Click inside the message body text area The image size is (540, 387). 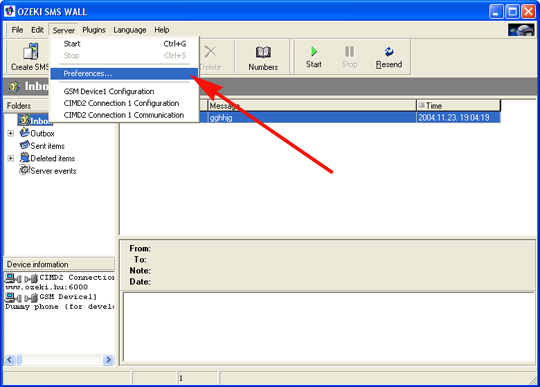click(x=329, y=327)
